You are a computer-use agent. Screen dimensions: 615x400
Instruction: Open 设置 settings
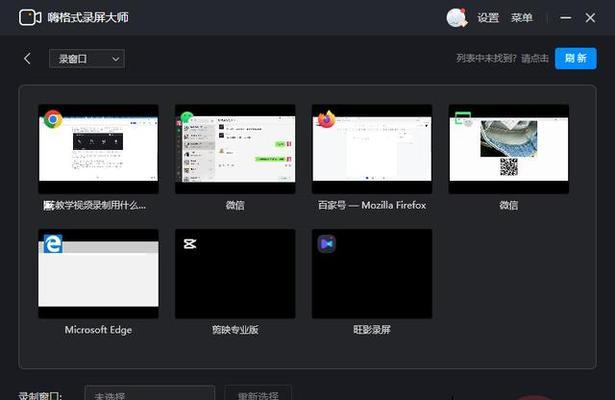[488, 18]
